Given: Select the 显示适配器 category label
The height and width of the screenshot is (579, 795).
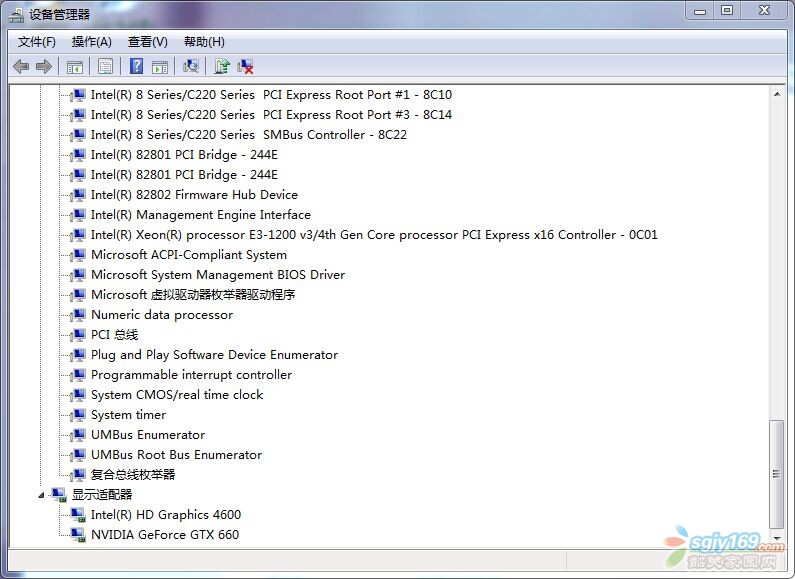Looking at the screenshot, I should point(102,494).
